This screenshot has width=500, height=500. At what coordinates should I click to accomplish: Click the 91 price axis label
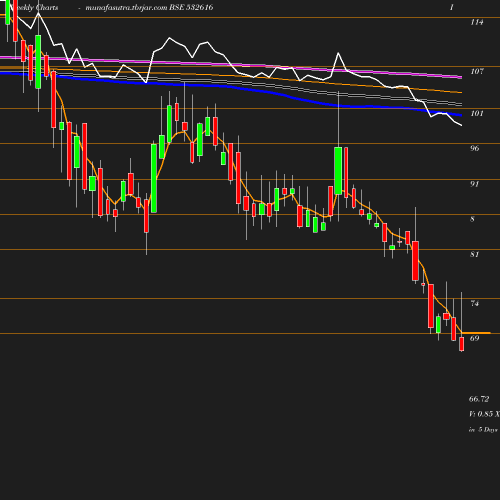pos(475,184)
